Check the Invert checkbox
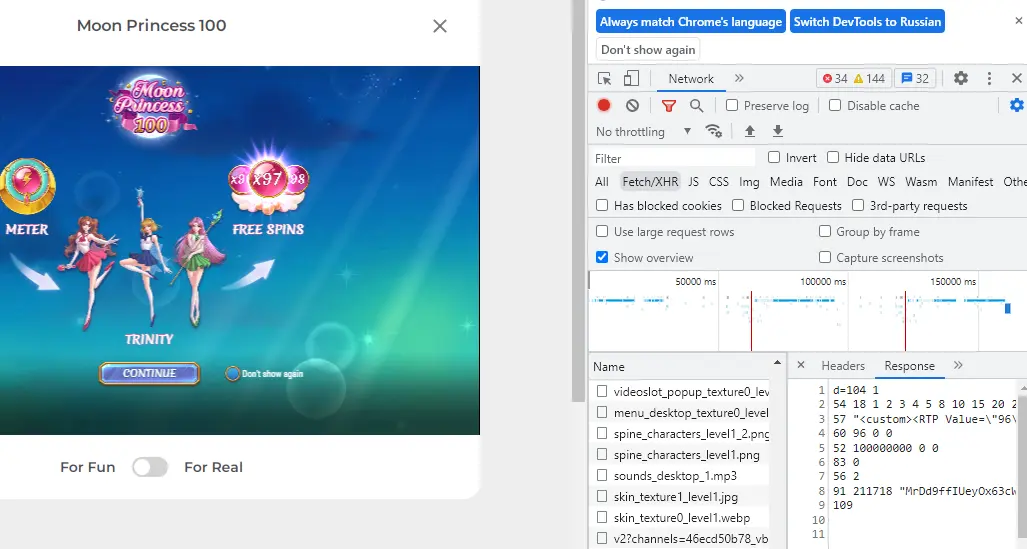1027x549 pixels. (774, 157)
